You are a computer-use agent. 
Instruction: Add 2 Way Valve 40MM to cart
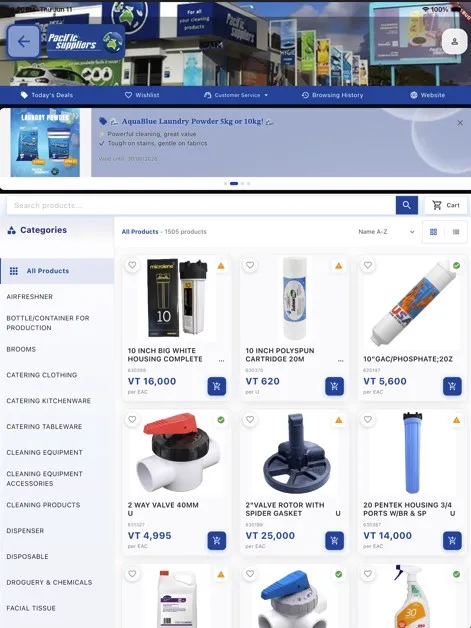217,541
